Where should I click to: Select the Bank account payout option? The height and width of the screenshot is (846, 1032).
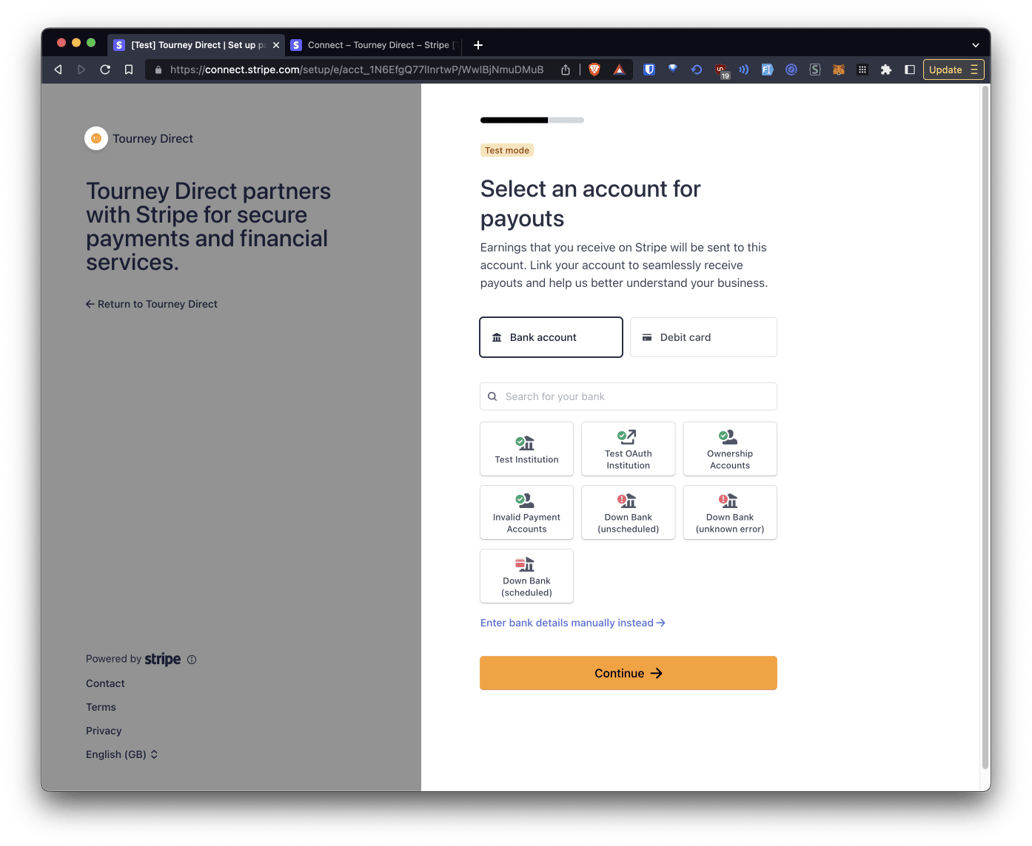click(x=550, y=337)
